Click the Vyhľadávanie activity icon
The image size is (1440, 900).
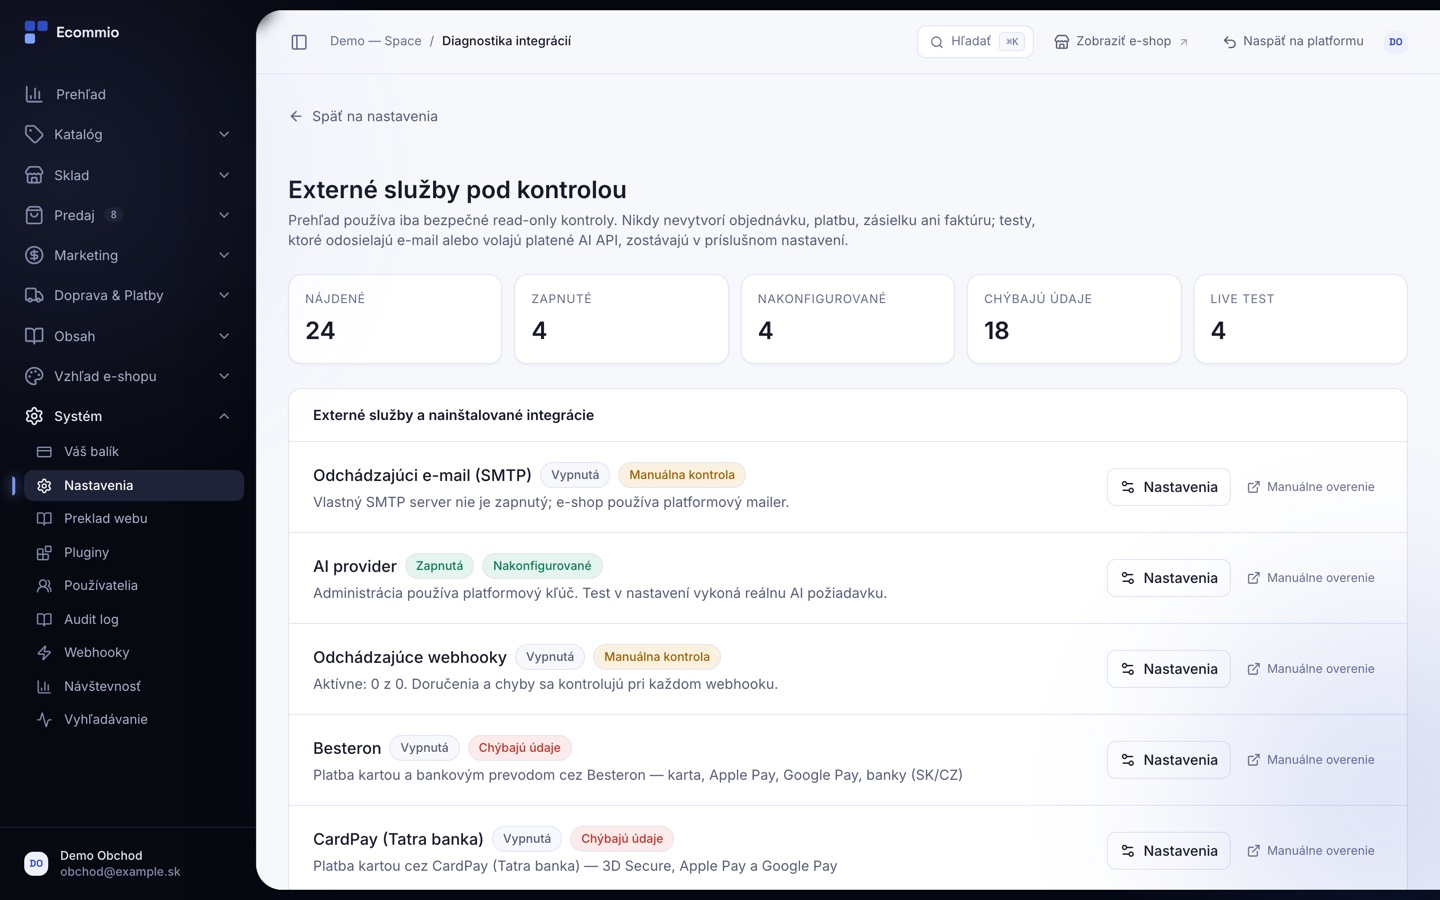44,720
